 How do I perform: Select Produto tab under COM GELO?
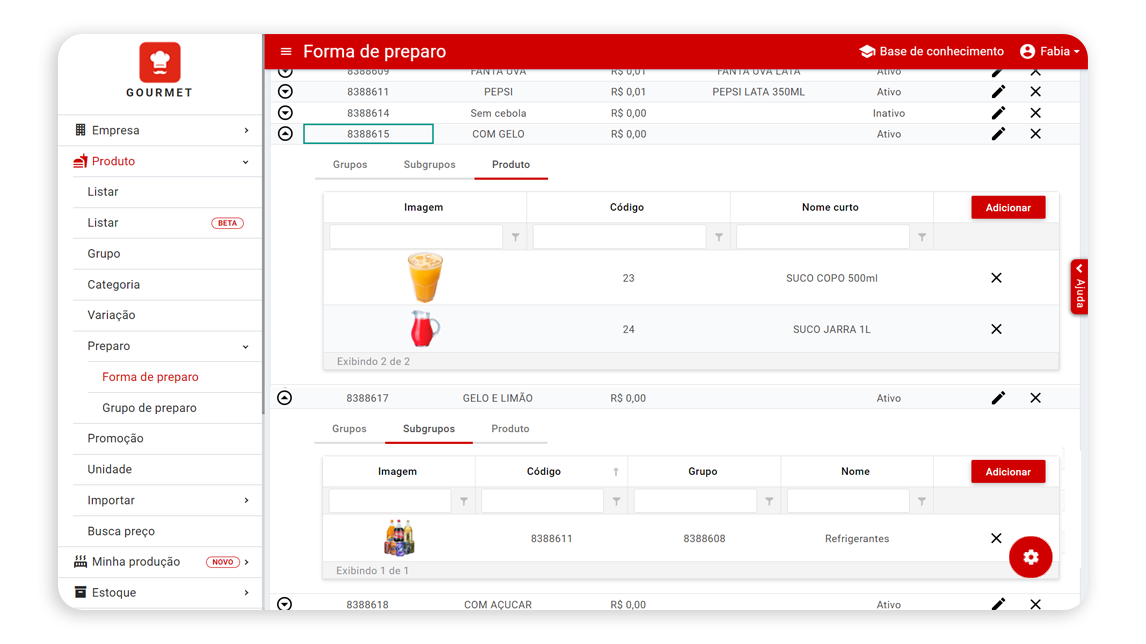[511, 164]
